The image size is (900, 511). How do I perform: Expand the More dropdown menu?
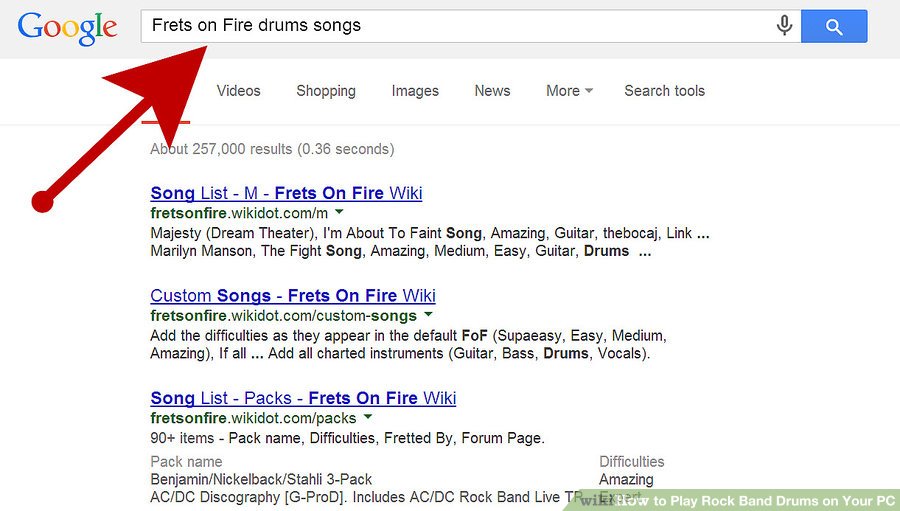click(569, 91)
